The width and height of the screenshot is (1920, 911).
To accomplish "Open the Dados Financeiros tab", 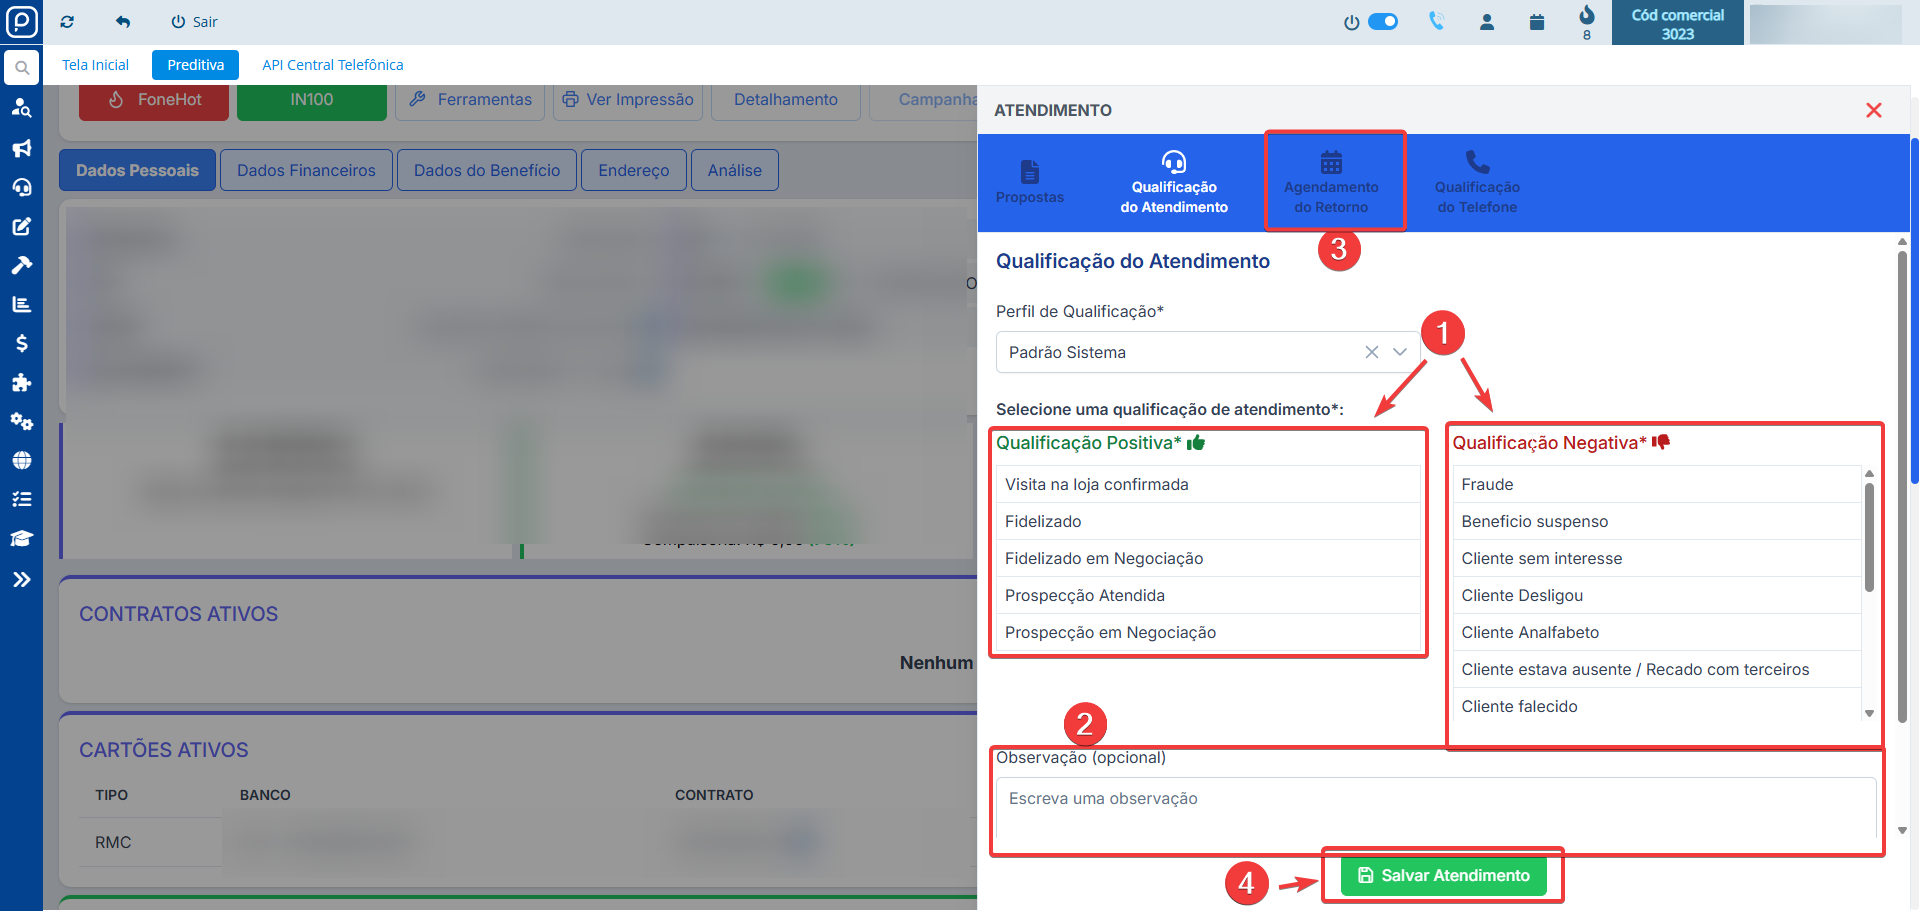I will 306,170.
